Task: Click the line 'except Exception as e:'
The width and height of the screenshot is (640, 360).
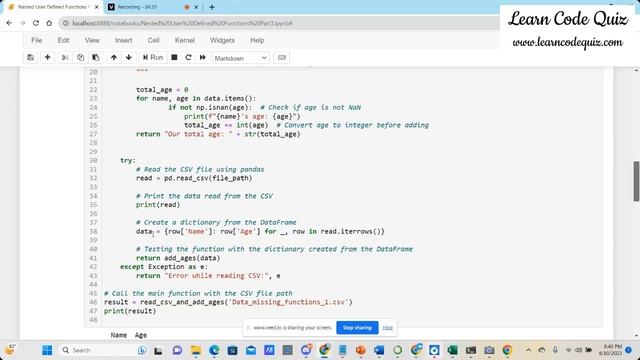Action: pyautogui.click(x=164, y=267)
